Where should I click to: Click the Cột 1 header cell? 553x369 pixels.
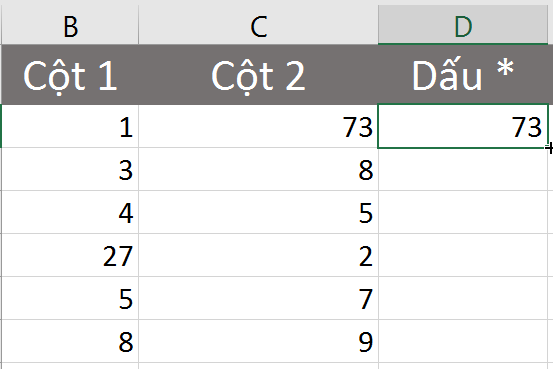pyautogui.click(x=70, y=74)
